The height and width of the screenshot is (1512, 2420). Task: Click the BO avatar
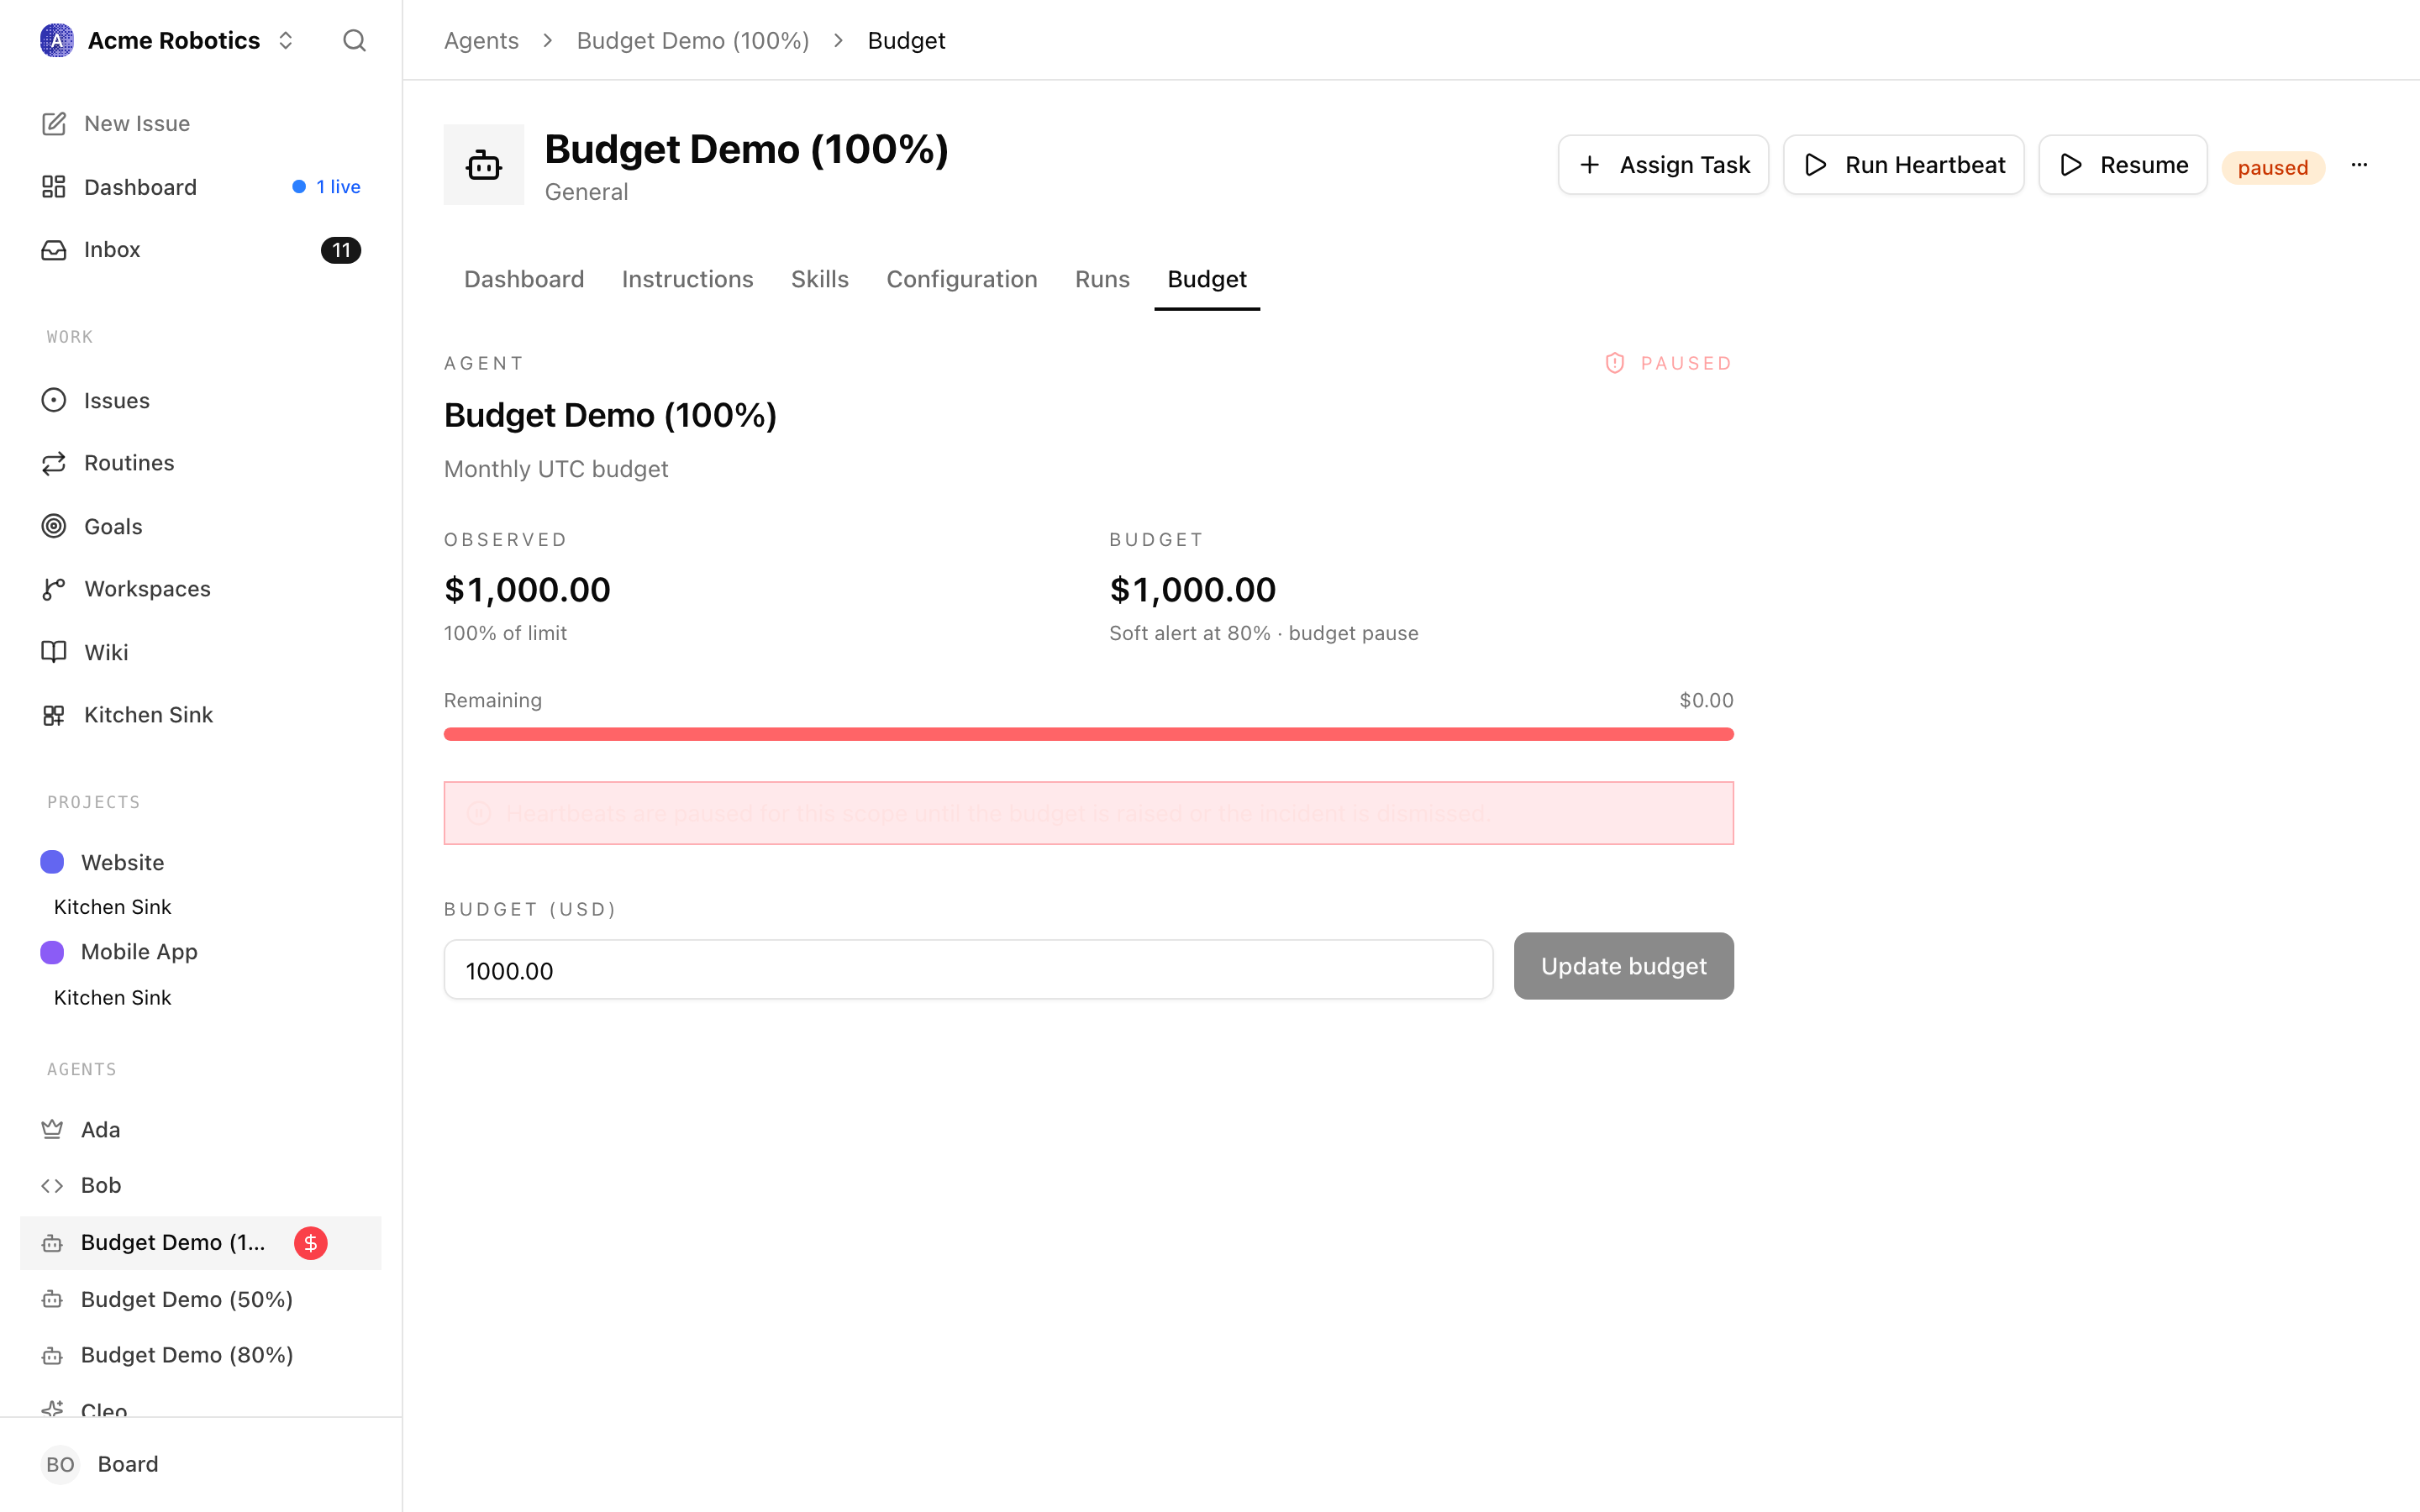(60, 1464)
